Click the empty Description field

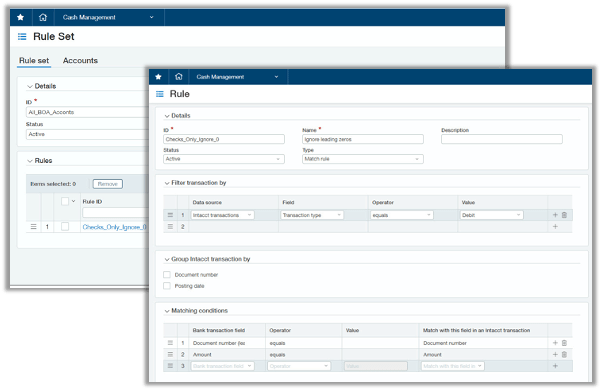(x=502, y=139)
